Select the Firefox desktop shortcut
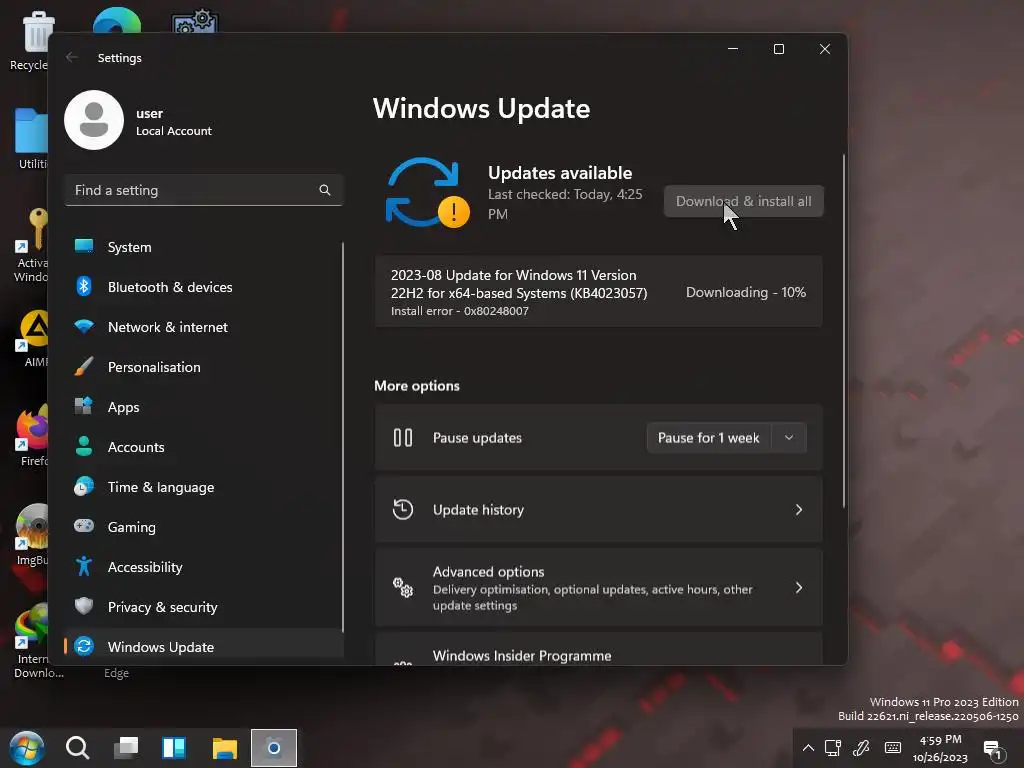 (x=33, y=436)
